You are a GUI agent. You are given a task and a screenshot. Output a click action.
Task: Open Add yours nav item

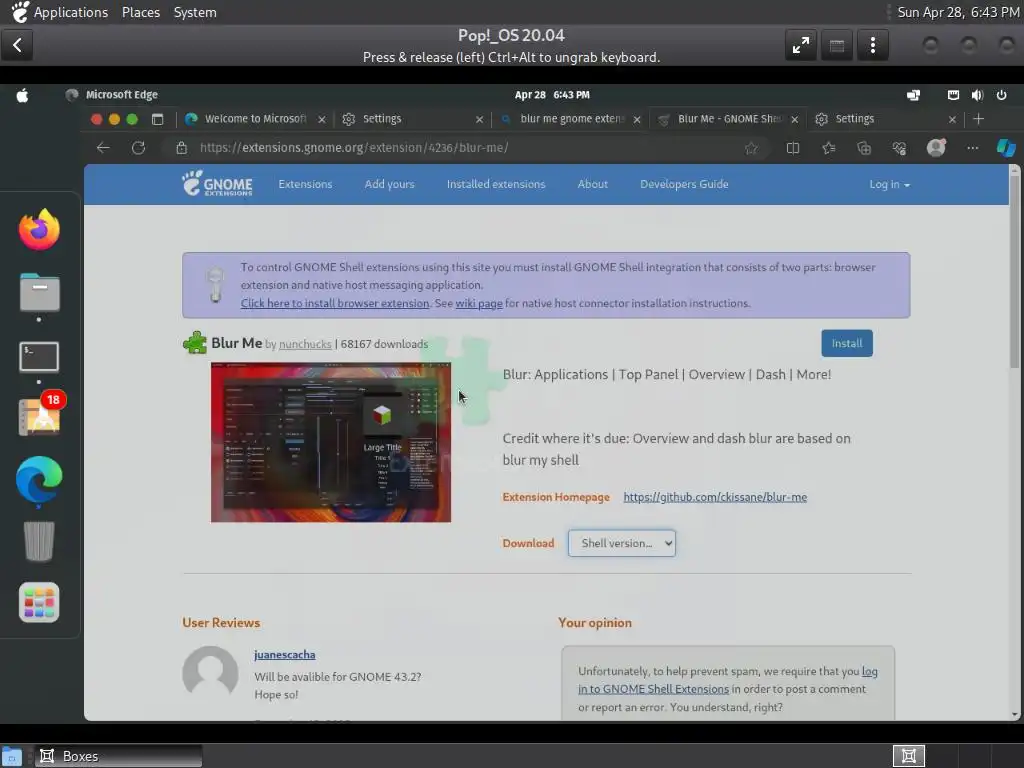click(x=389, y=184)
